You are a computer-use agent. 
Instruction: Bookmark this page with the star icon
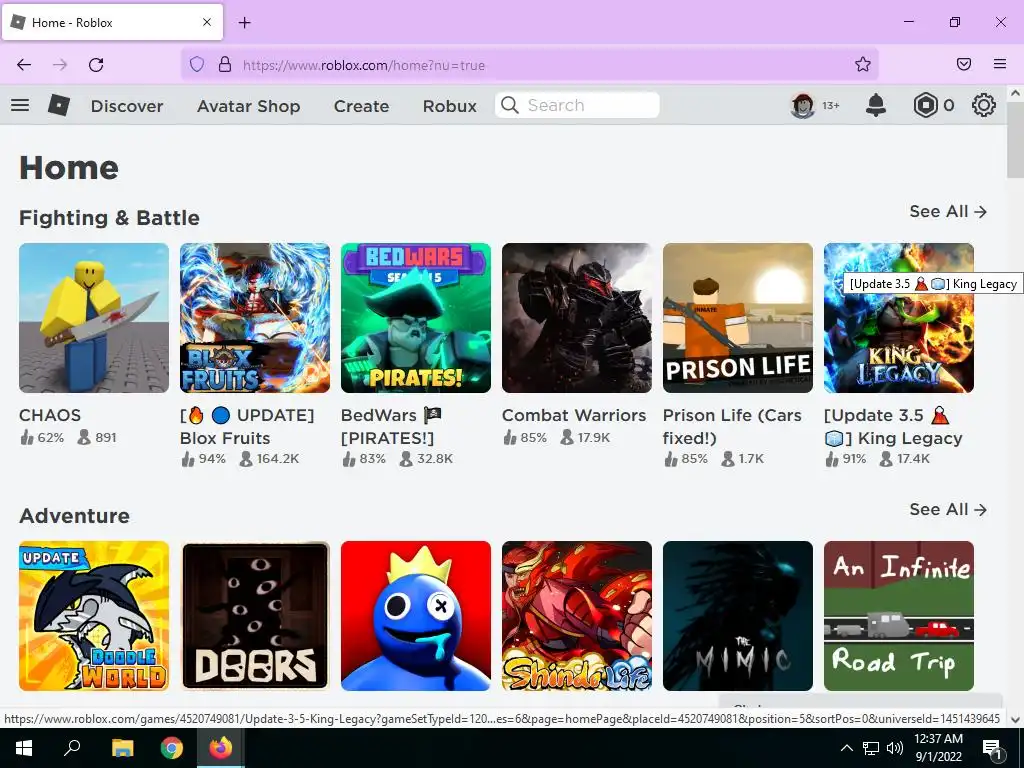click(x=863, y=64)
